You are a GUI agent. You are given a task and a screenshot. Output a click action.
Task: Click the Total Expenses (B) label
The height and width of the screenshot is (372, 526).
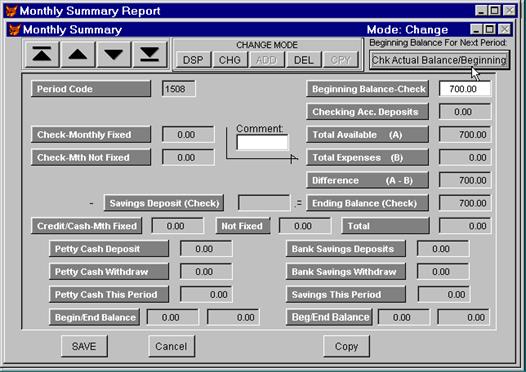point(368,157)
